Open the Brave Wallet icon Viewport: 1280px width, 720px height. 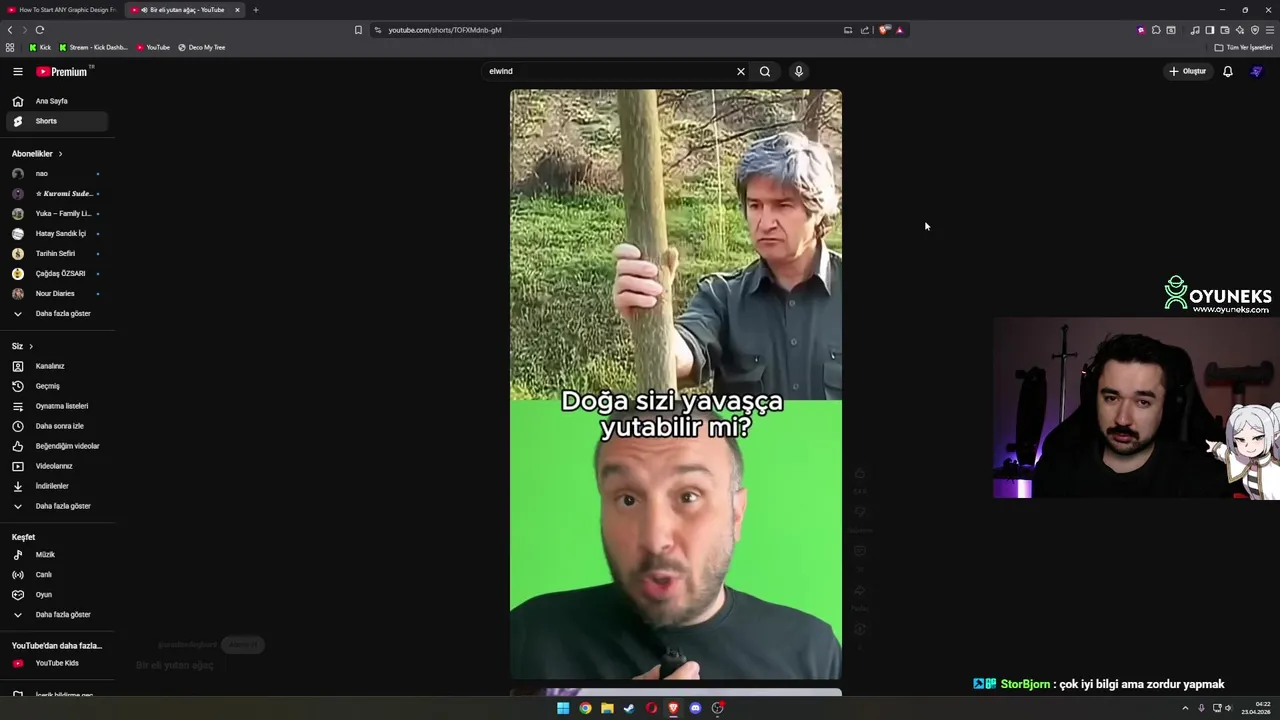[x=1224, y=30]
